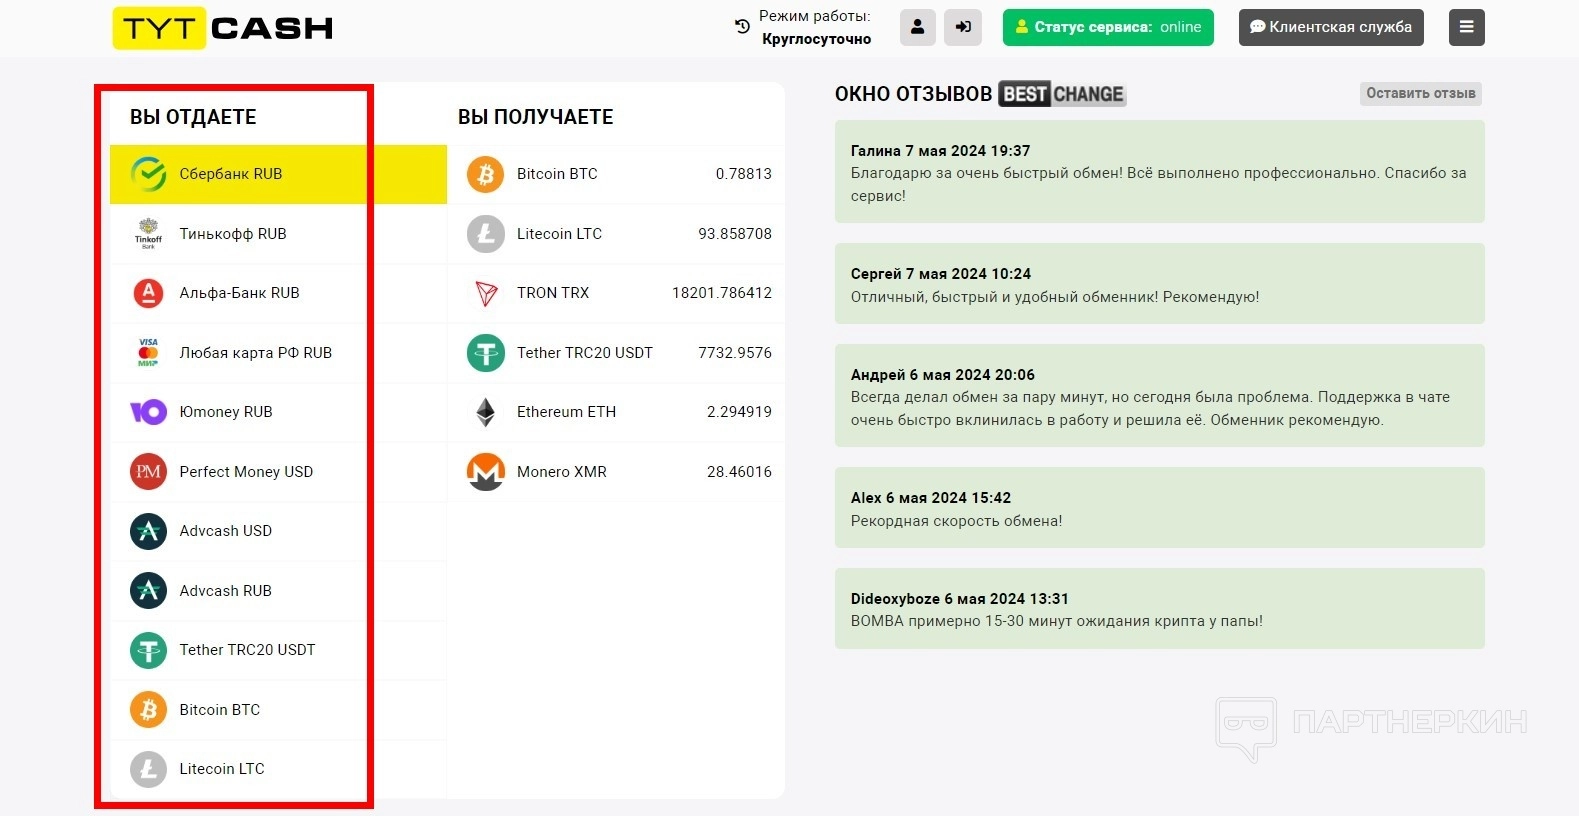Select Advcash USD label

(x=226, y=531)
